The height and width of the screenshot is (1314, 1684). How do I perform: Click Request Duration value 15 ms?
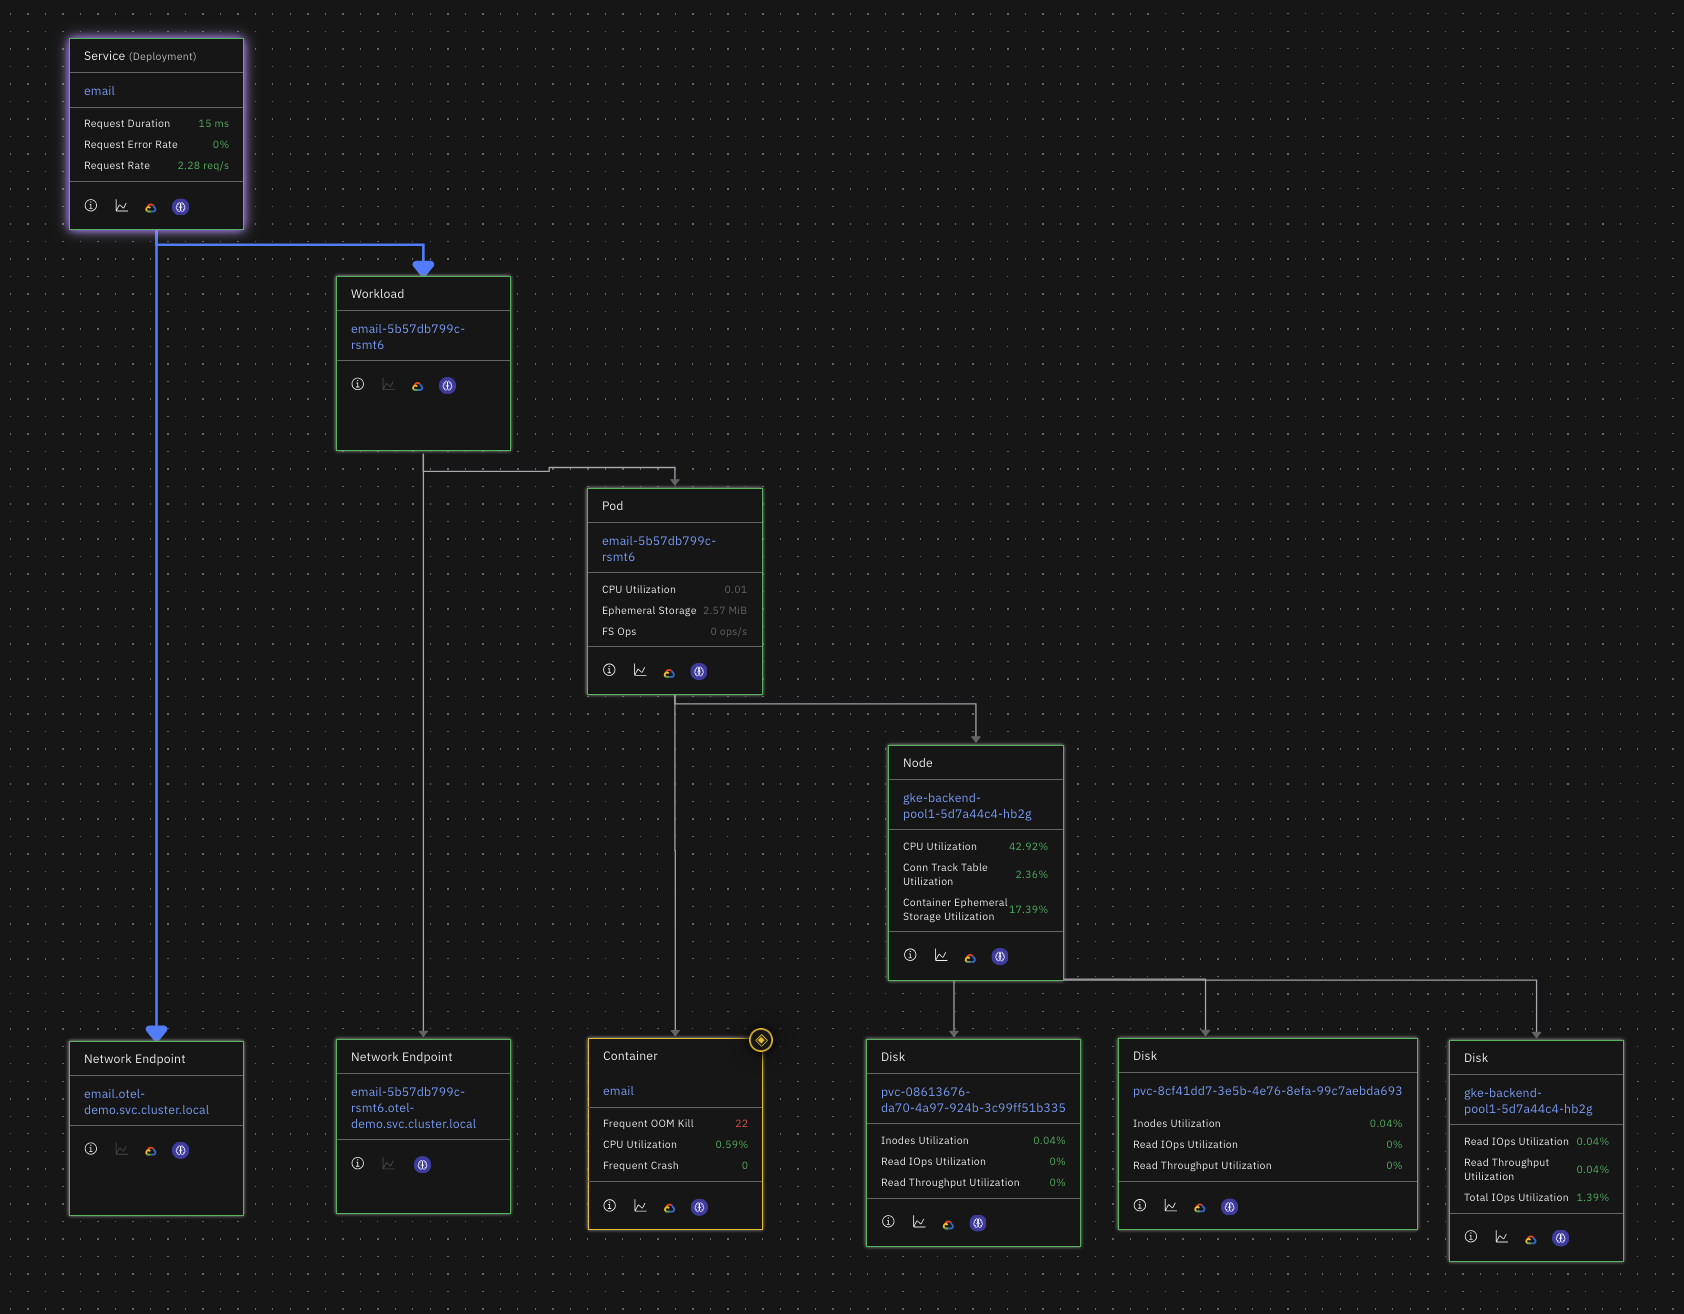tap(214, 124)
